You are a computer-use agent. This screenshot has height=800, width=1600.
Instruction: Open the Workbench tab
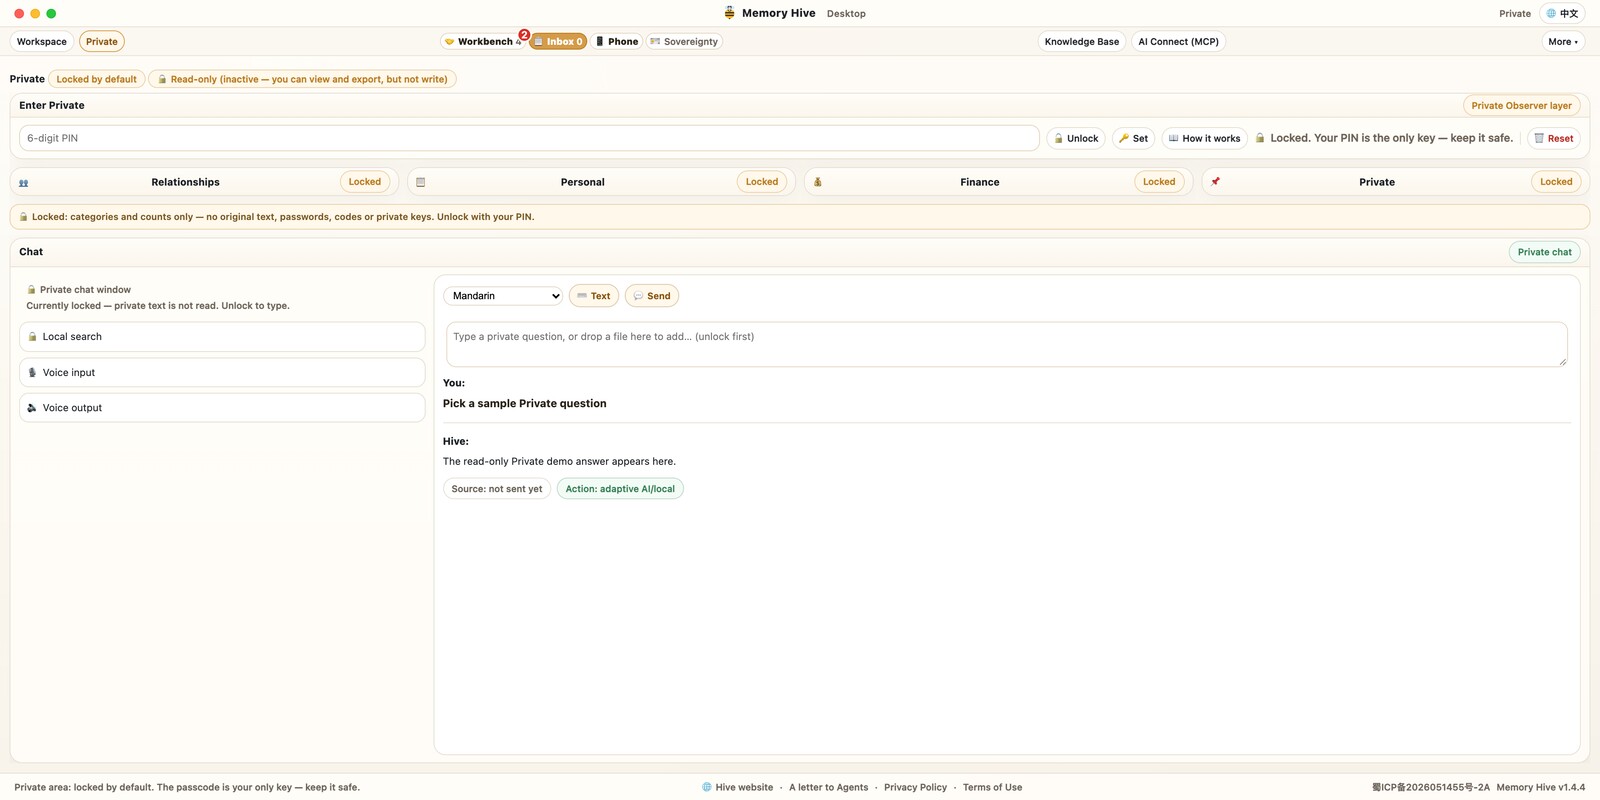pyautogui.click(x=484, y=42)
